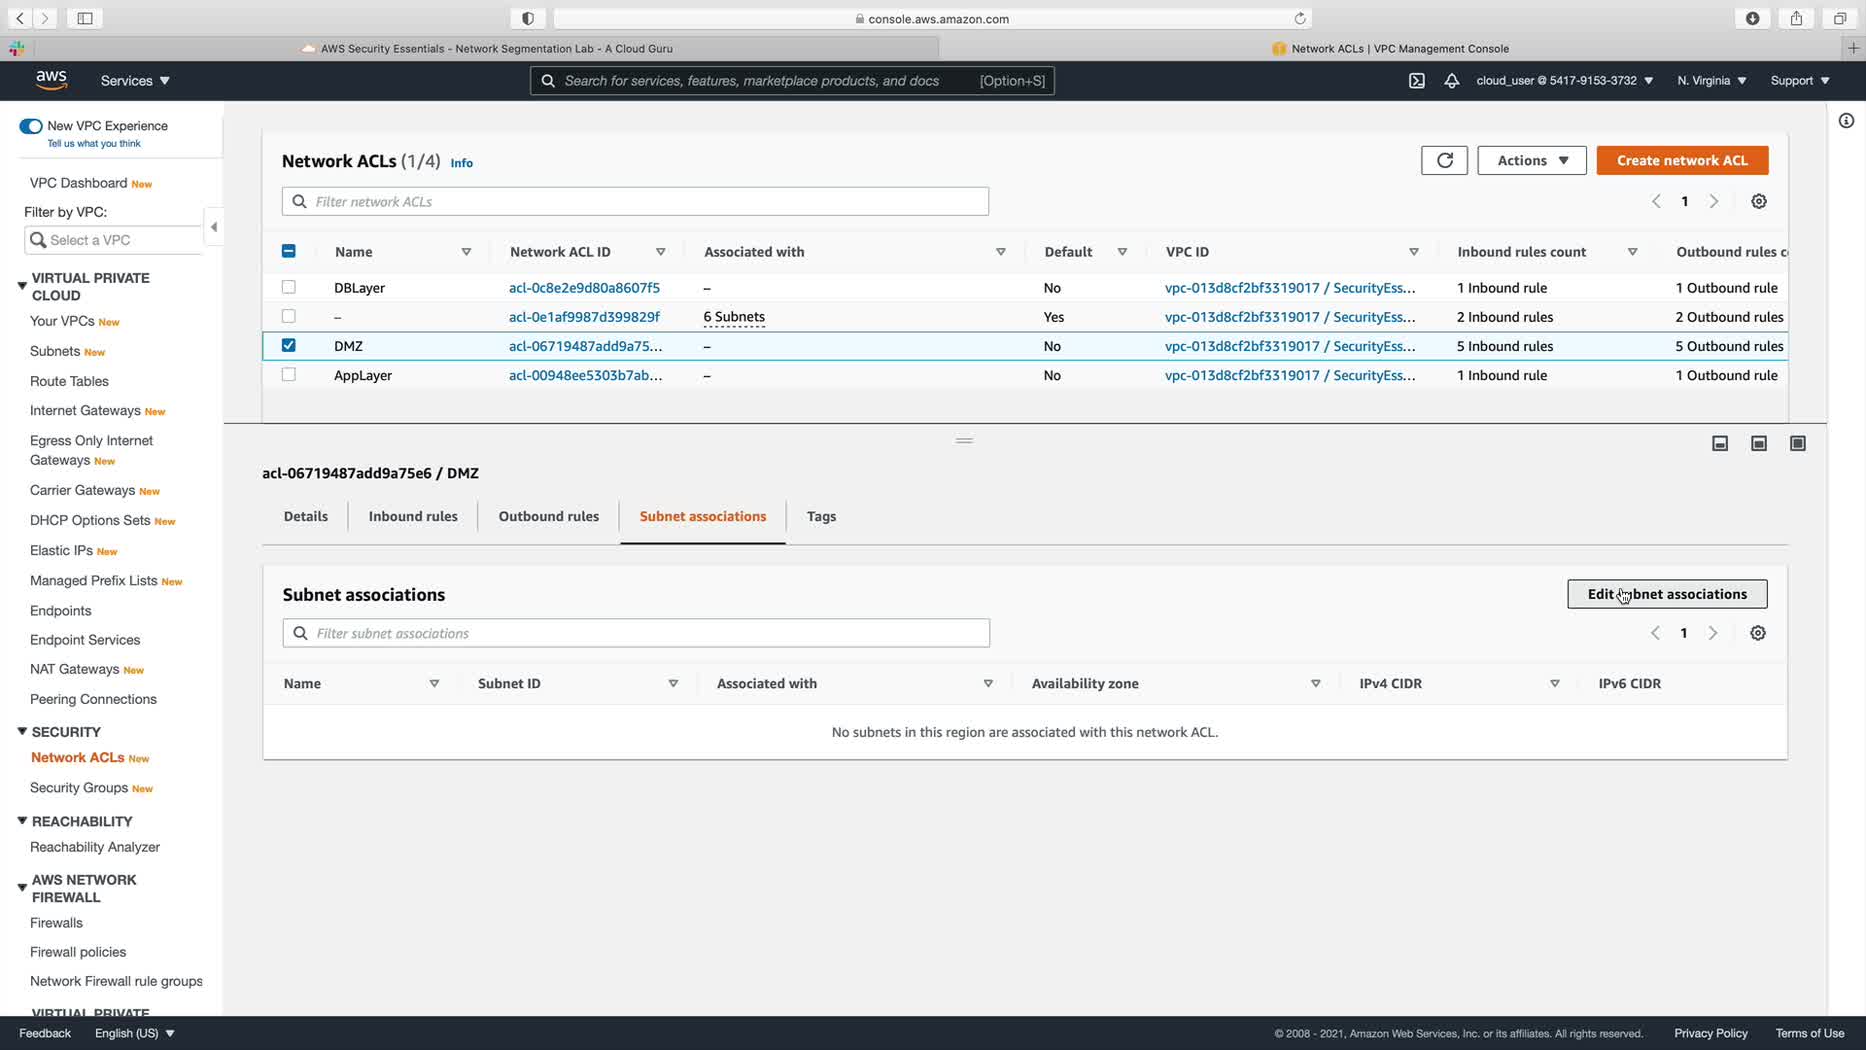This screenshot has height=1050, width=1866.
Task: Open the AWS CloudShell icon
Action: [1416, 80]
